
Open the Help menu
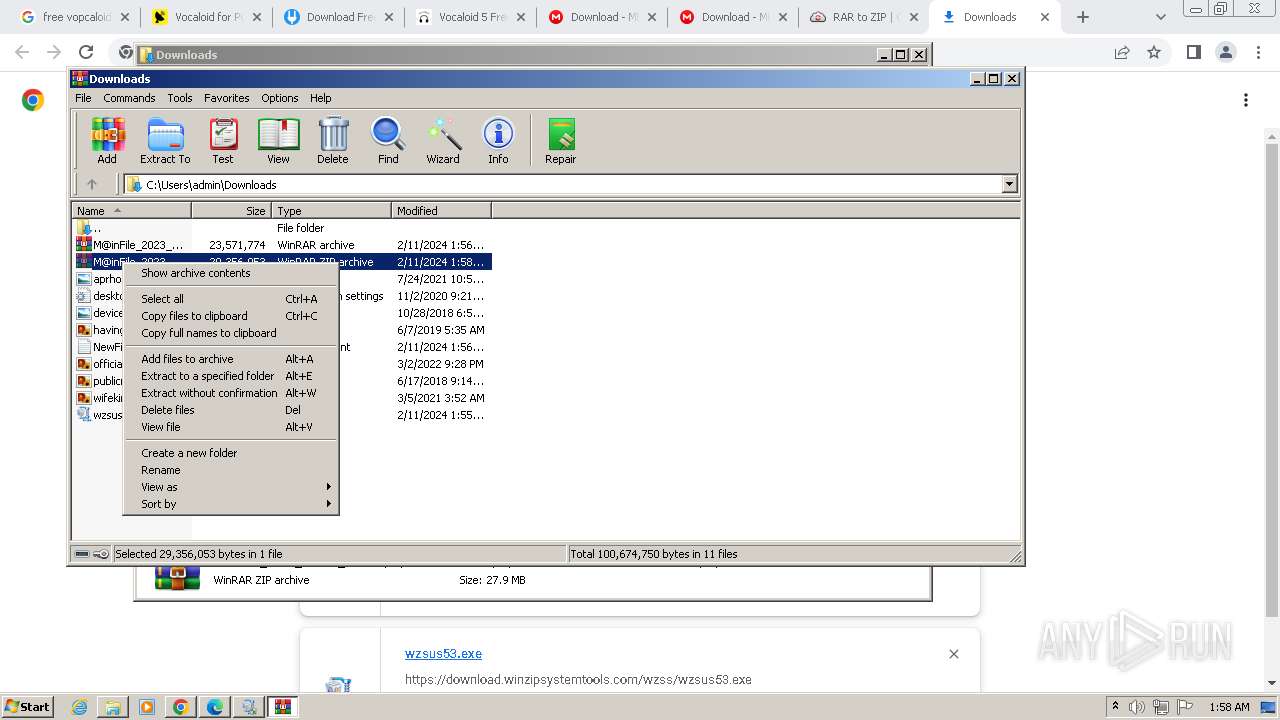[320, 98]
